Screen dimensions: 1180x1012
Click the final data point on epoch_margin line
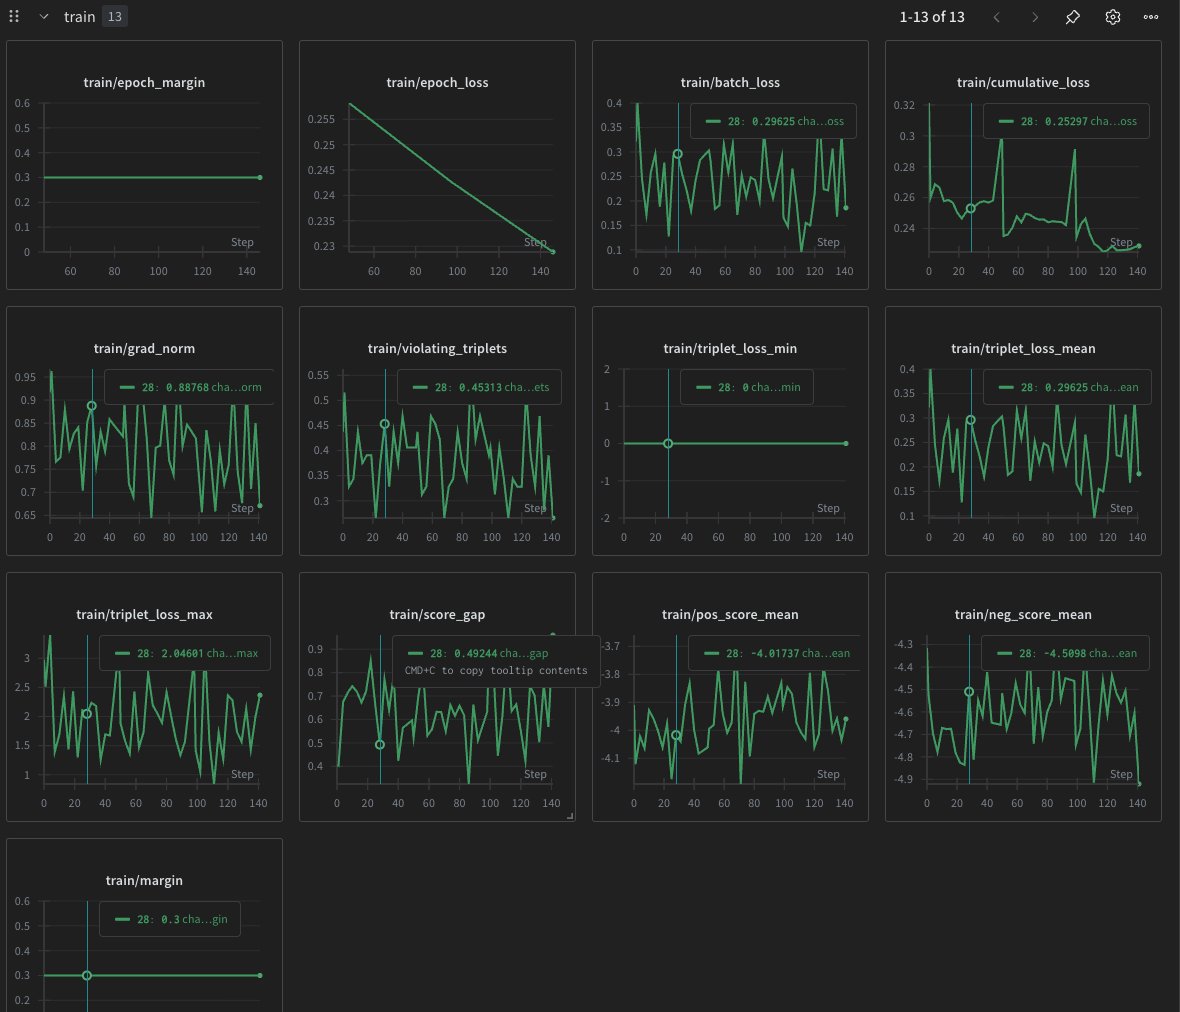[260, 178]
